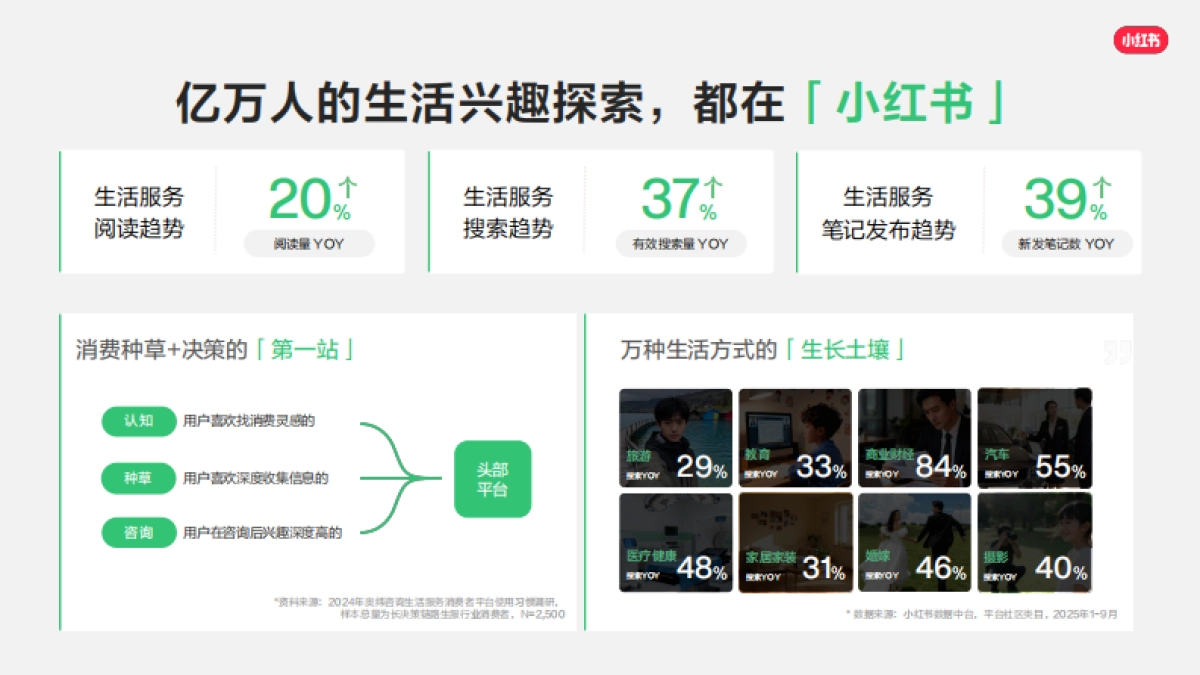
Task: Open the 万种生活方式的生长土壤 section title
Action: [x=765, y=350]
